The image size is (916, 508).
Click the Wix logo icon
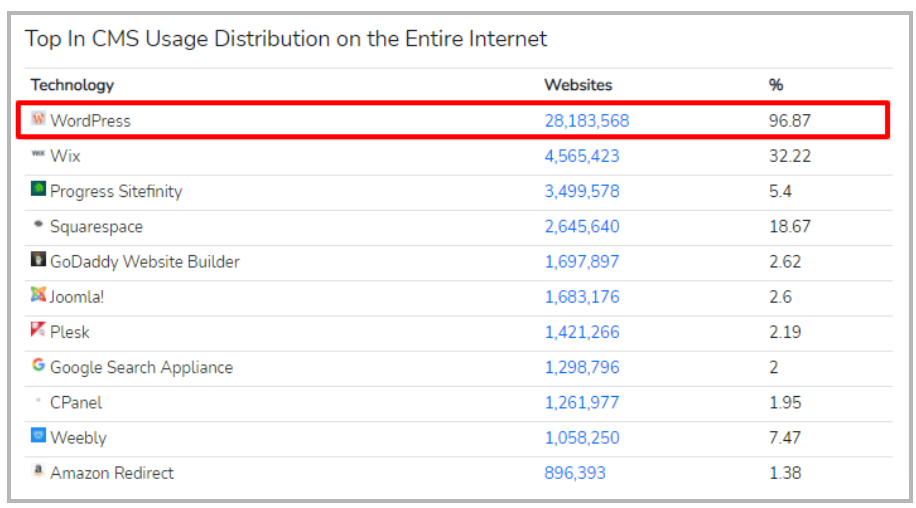38,154
